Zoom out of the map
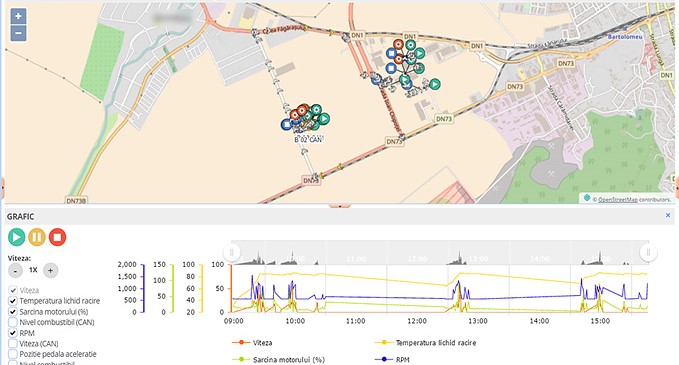Image resolution: width=679 pixels, height=365 pixels. [x=18, y=33]
